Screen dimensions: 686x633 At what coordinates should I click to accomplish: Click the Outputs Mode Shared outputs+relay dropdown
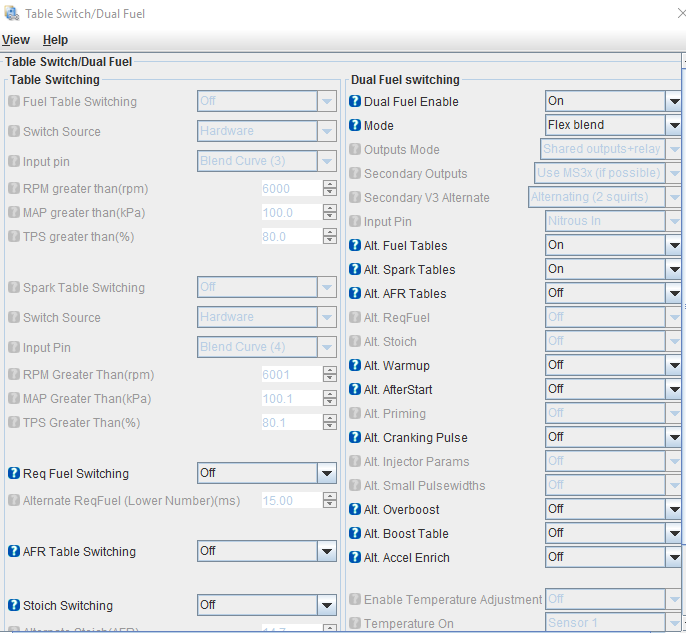pos(611,149)
